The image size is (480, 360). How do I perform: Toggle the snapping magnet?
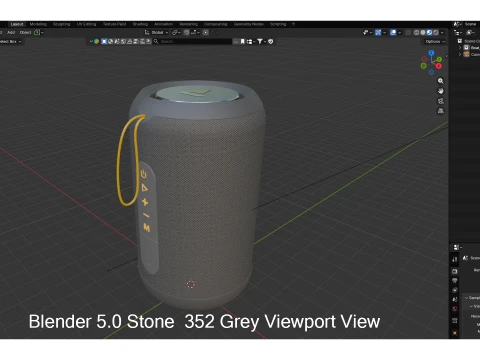coord(187,32)
